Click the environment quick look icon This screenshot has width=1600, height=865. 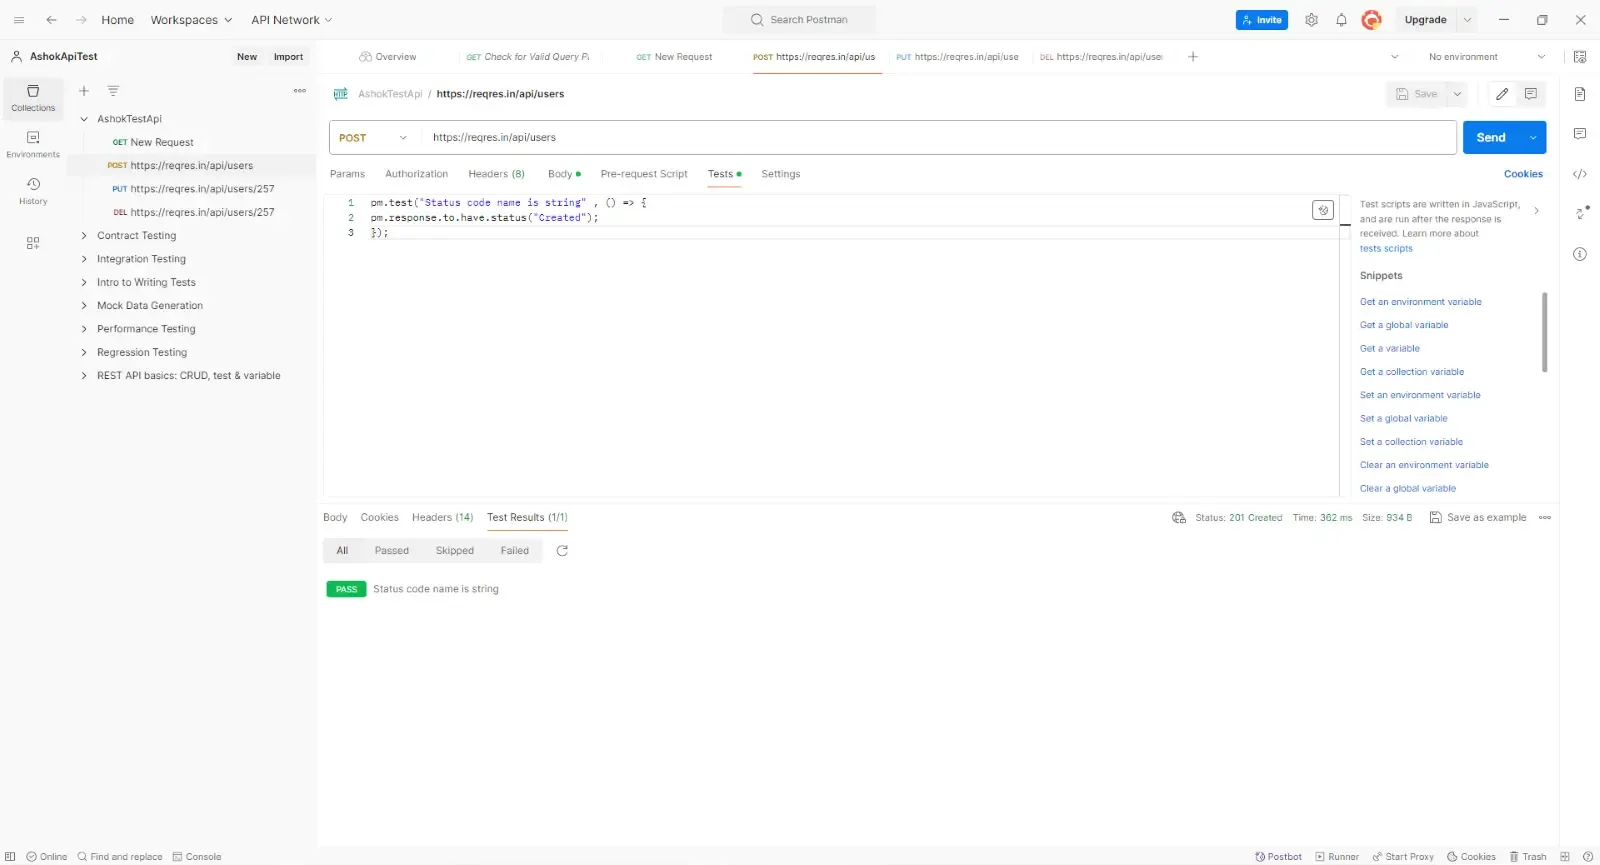pos(1580,57)
